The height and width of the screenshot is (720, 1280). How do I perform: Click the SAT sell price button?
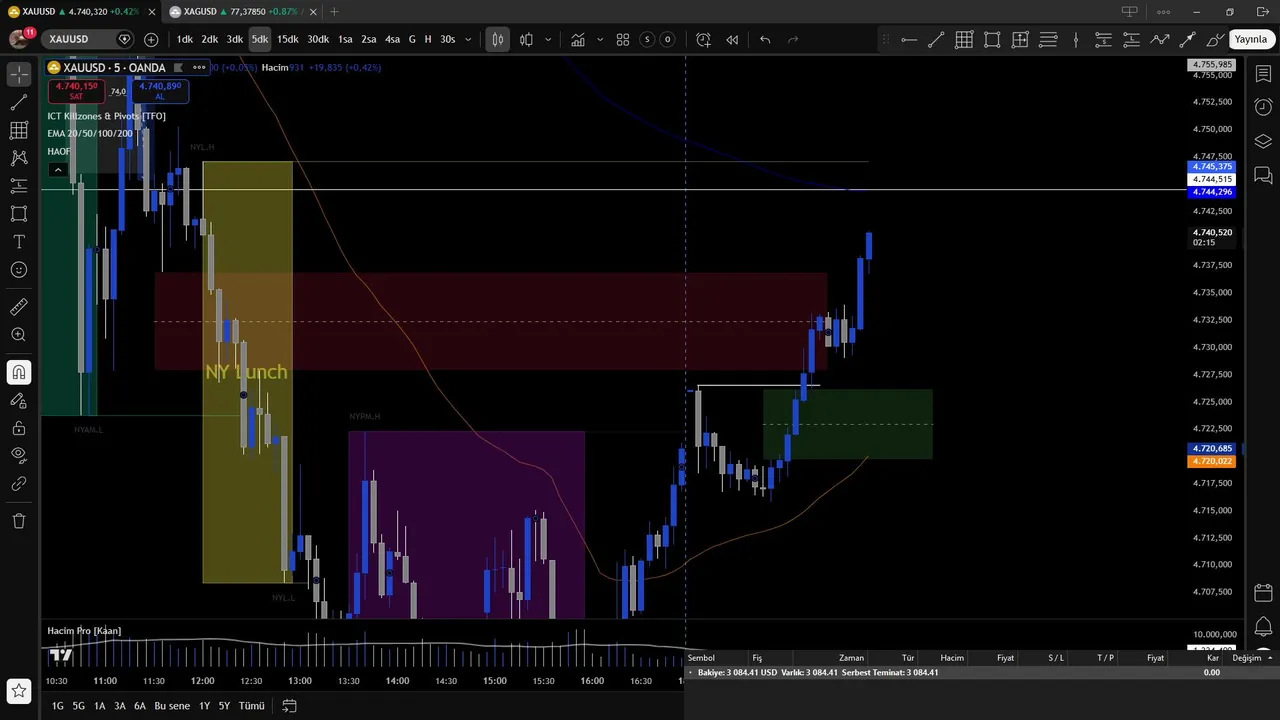pos(76,91)
